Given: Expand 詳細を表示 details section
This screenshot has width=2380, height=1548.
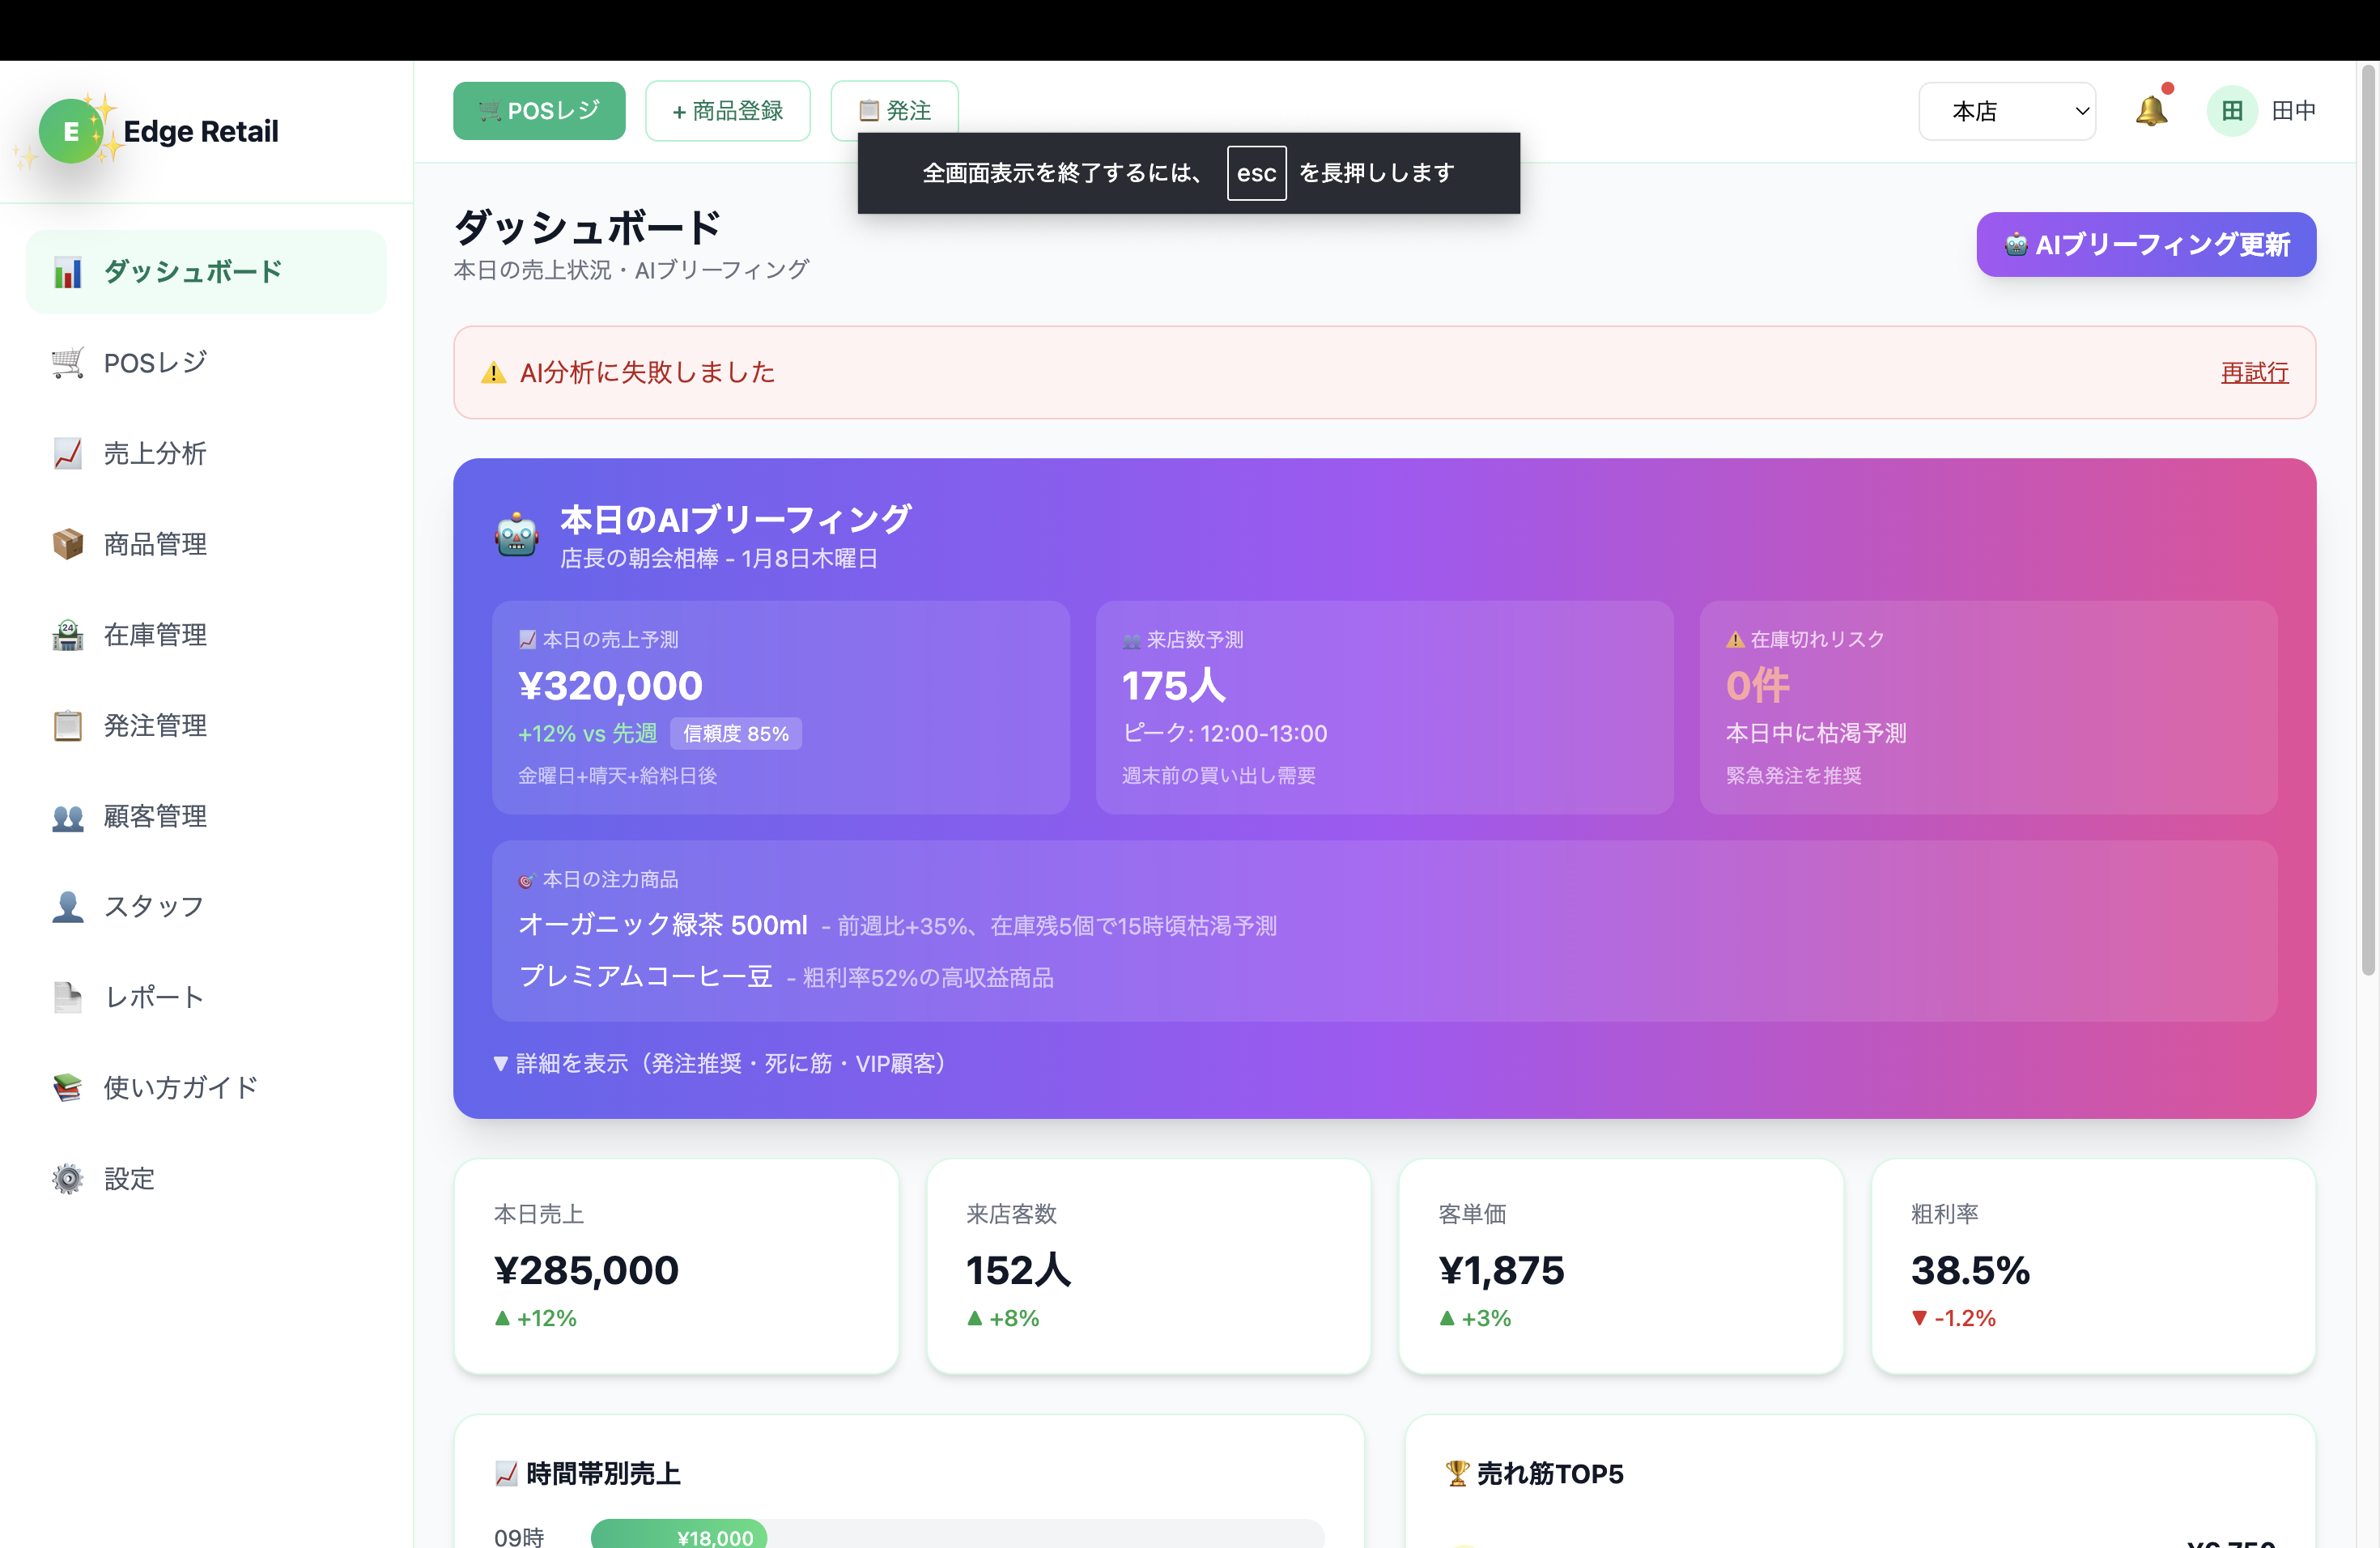Looking at the screenshot, I should click(x=720, y=1063).
